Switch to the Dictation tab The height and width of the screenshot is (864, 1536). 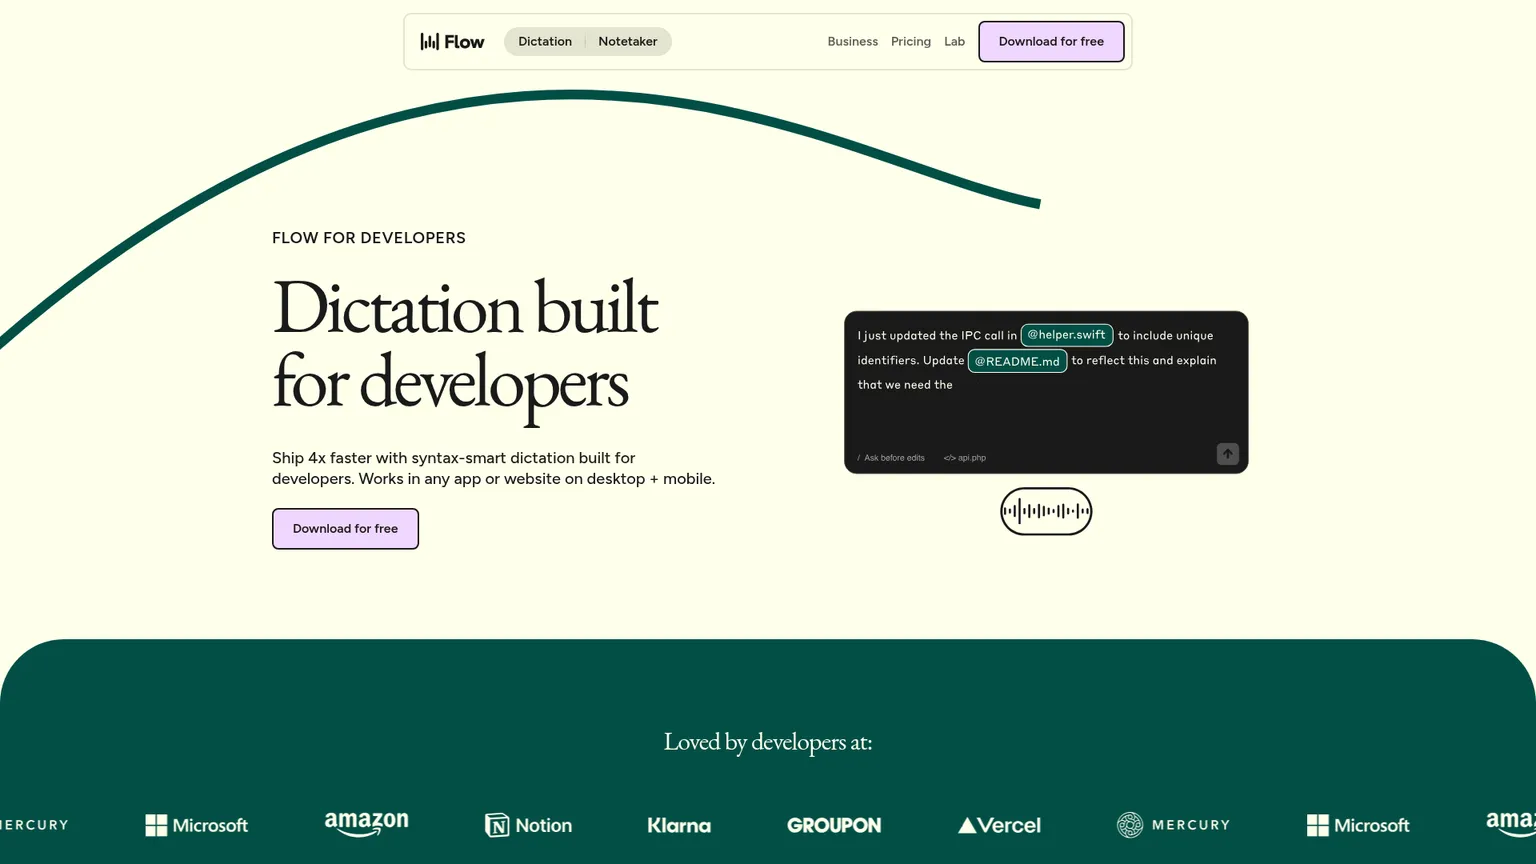pyautogui.click(x=545, y=42)
